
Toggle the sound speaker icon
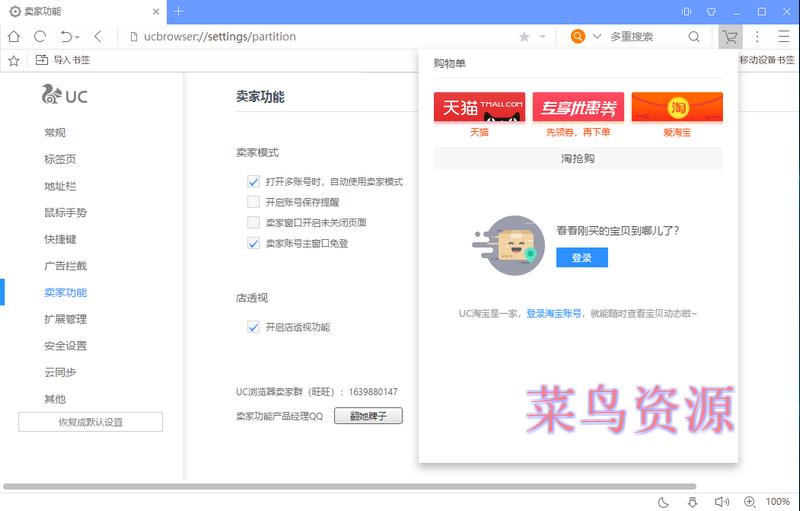tap(721, 502)
